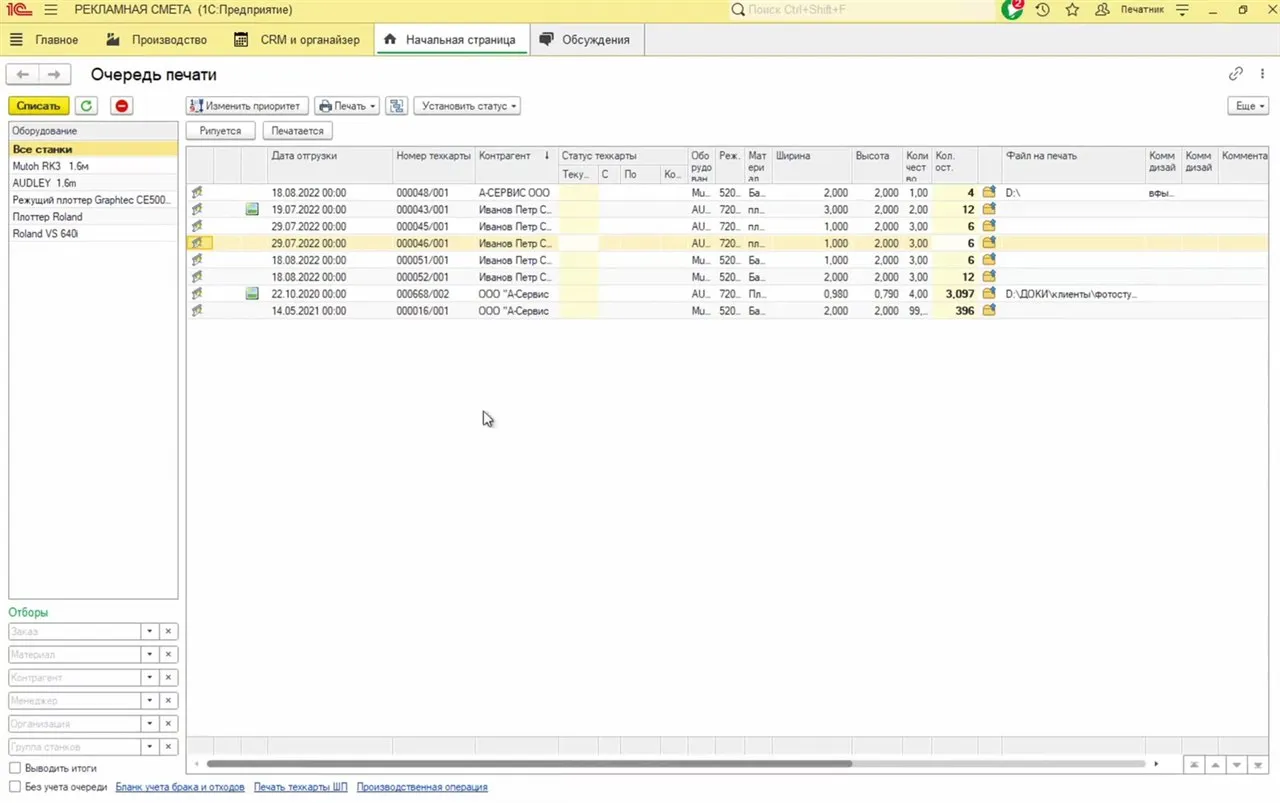Open favorites star icon in title bar

tap(1072, 10)
